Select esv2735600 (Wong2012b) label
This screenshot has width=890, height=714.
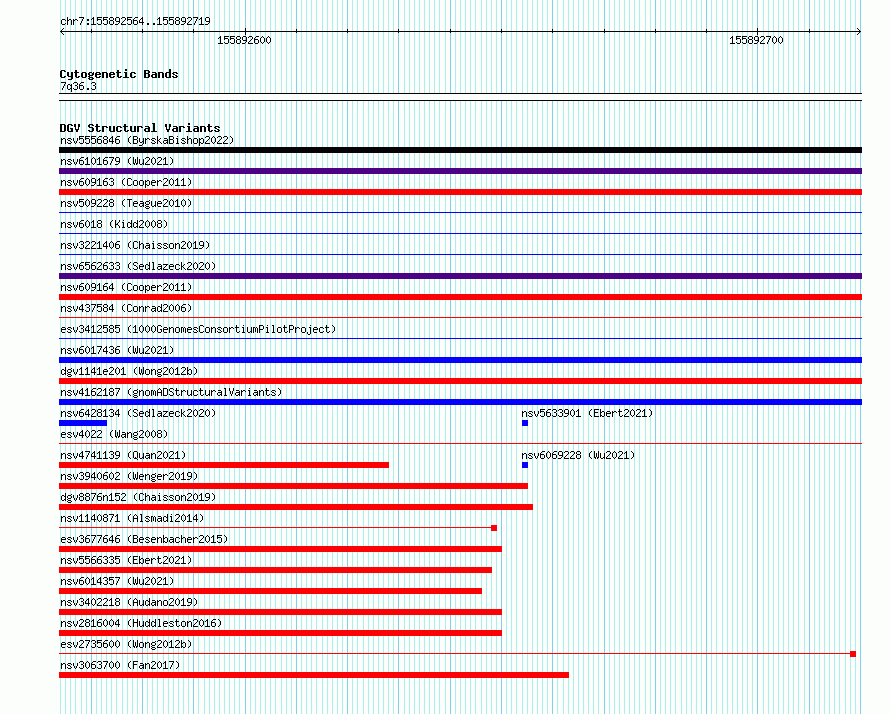pos(126,644)
